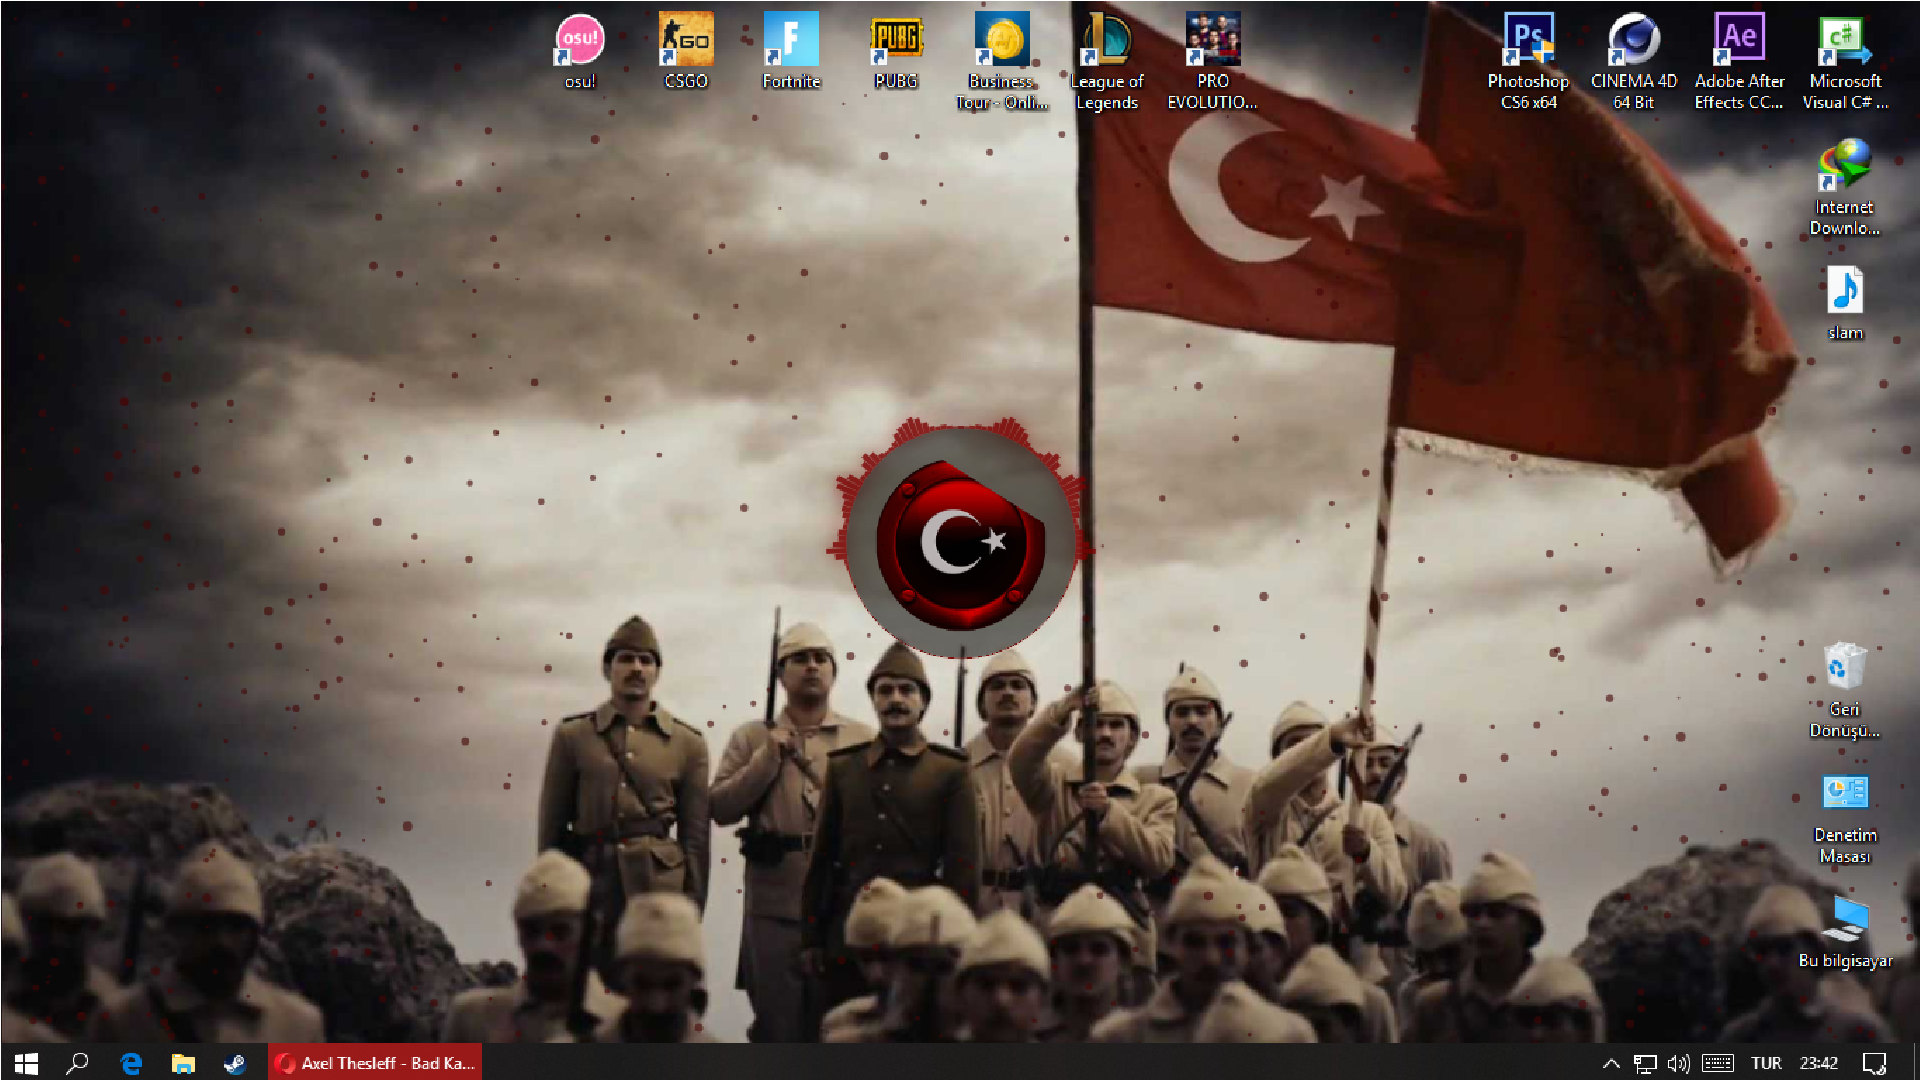This screenshot has height=1080, width=1920.
Task: Expand hidden system tray icons chevron
Action: point(1610,1063)
